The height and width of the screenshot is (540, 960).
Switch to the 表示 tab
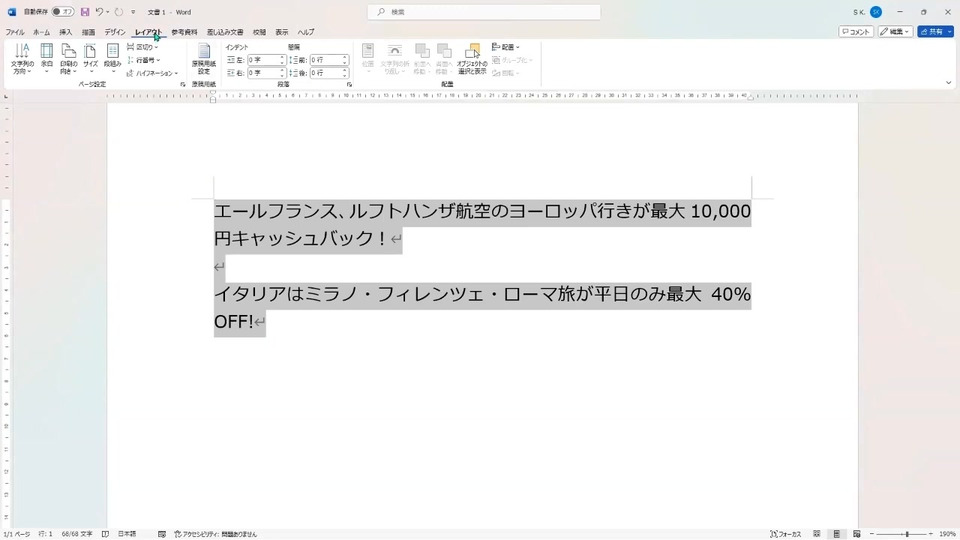[x=282, y=32]
